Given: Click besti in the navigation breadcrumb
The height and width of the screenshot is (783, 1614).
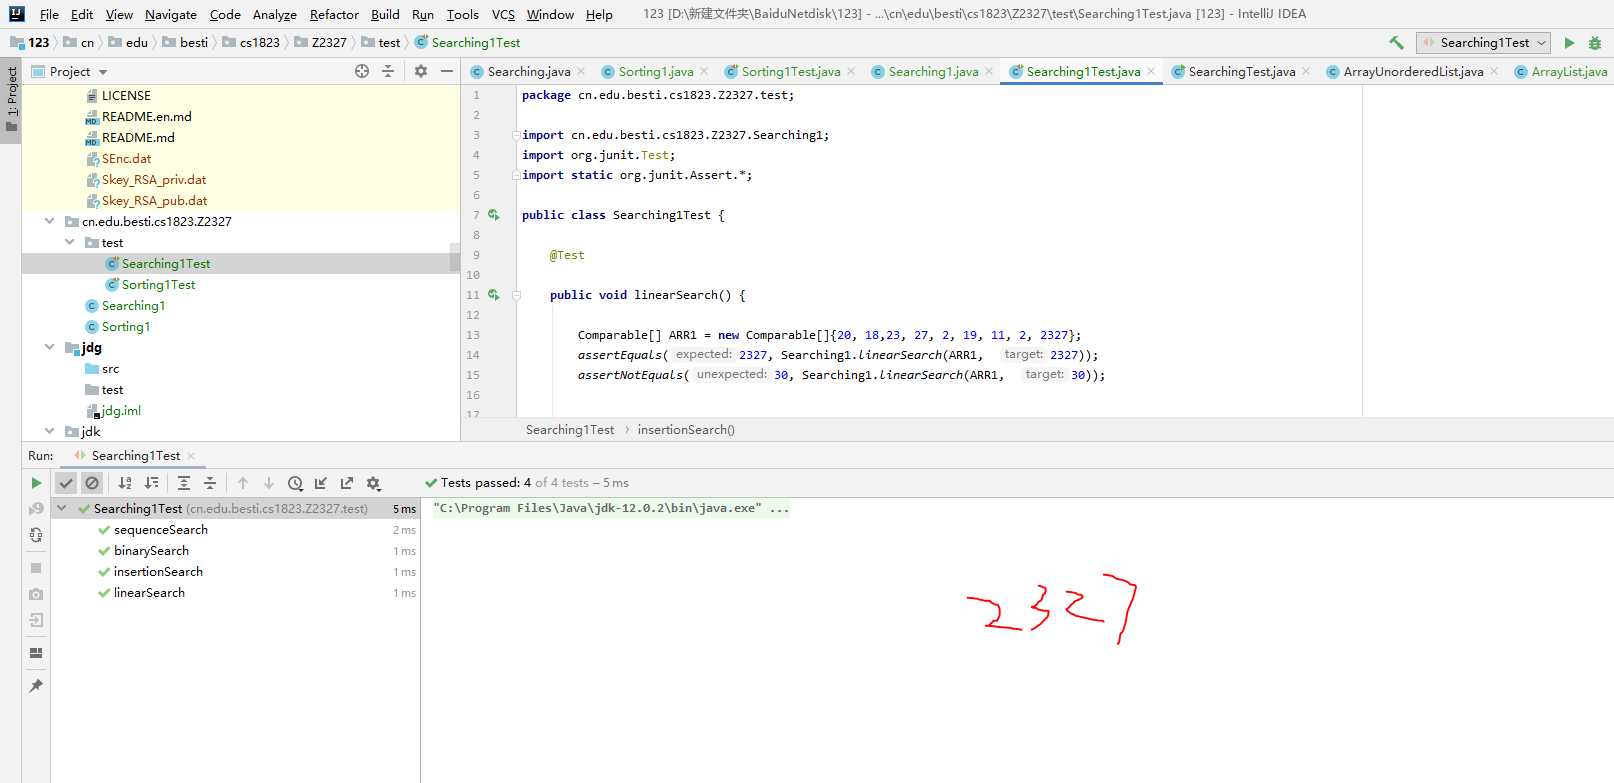Looking at the screenshot, I should pyautogui.click(x=194, y=43).
